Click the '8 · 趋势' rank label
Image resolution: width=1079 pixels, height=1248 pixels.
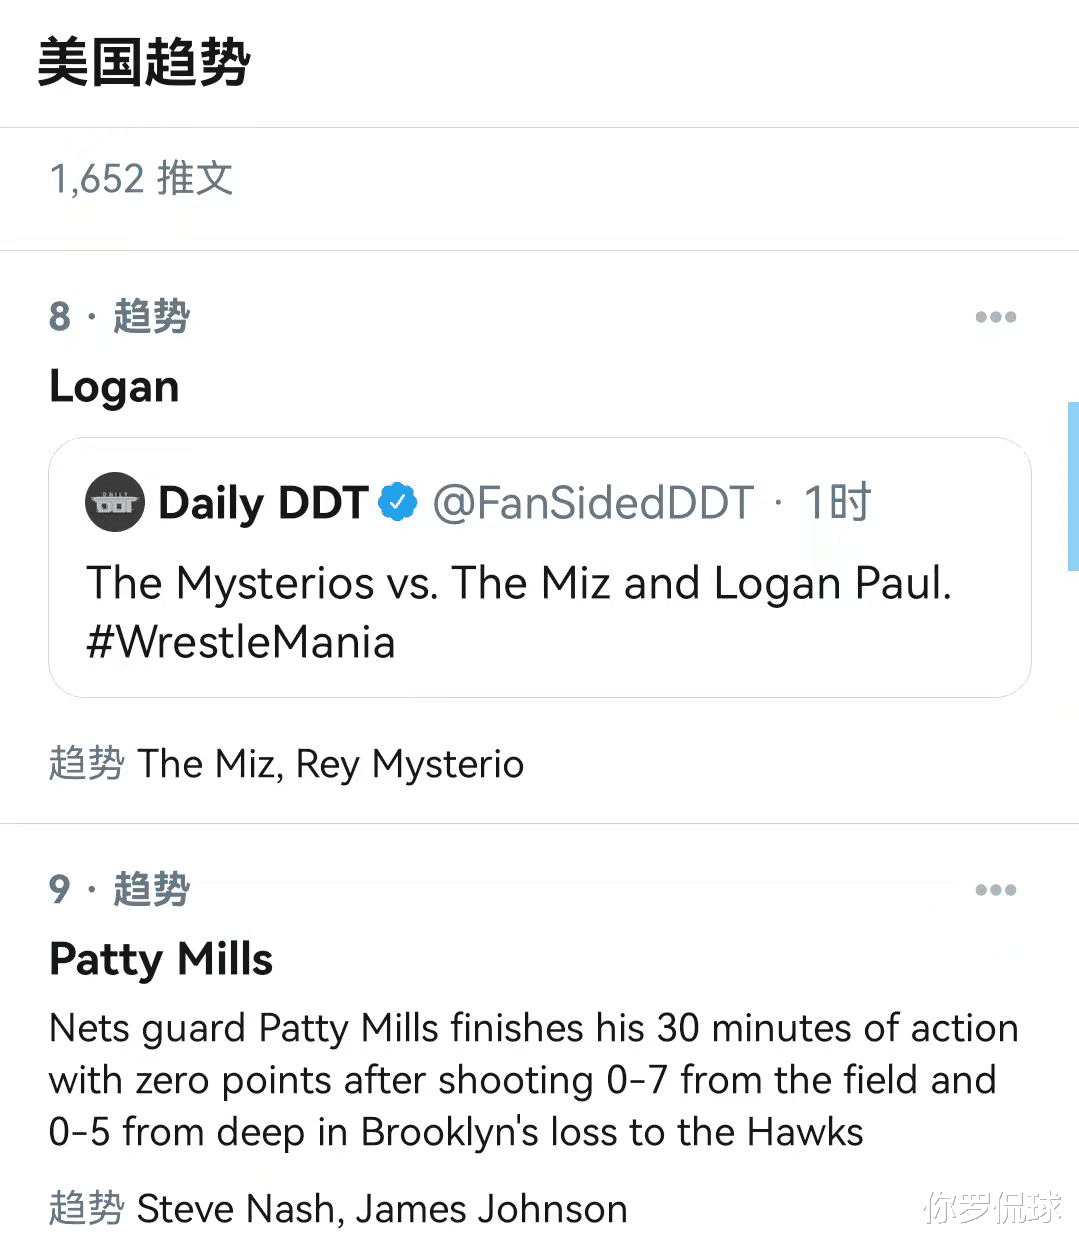pyautogui.click(x=119, y=317)
